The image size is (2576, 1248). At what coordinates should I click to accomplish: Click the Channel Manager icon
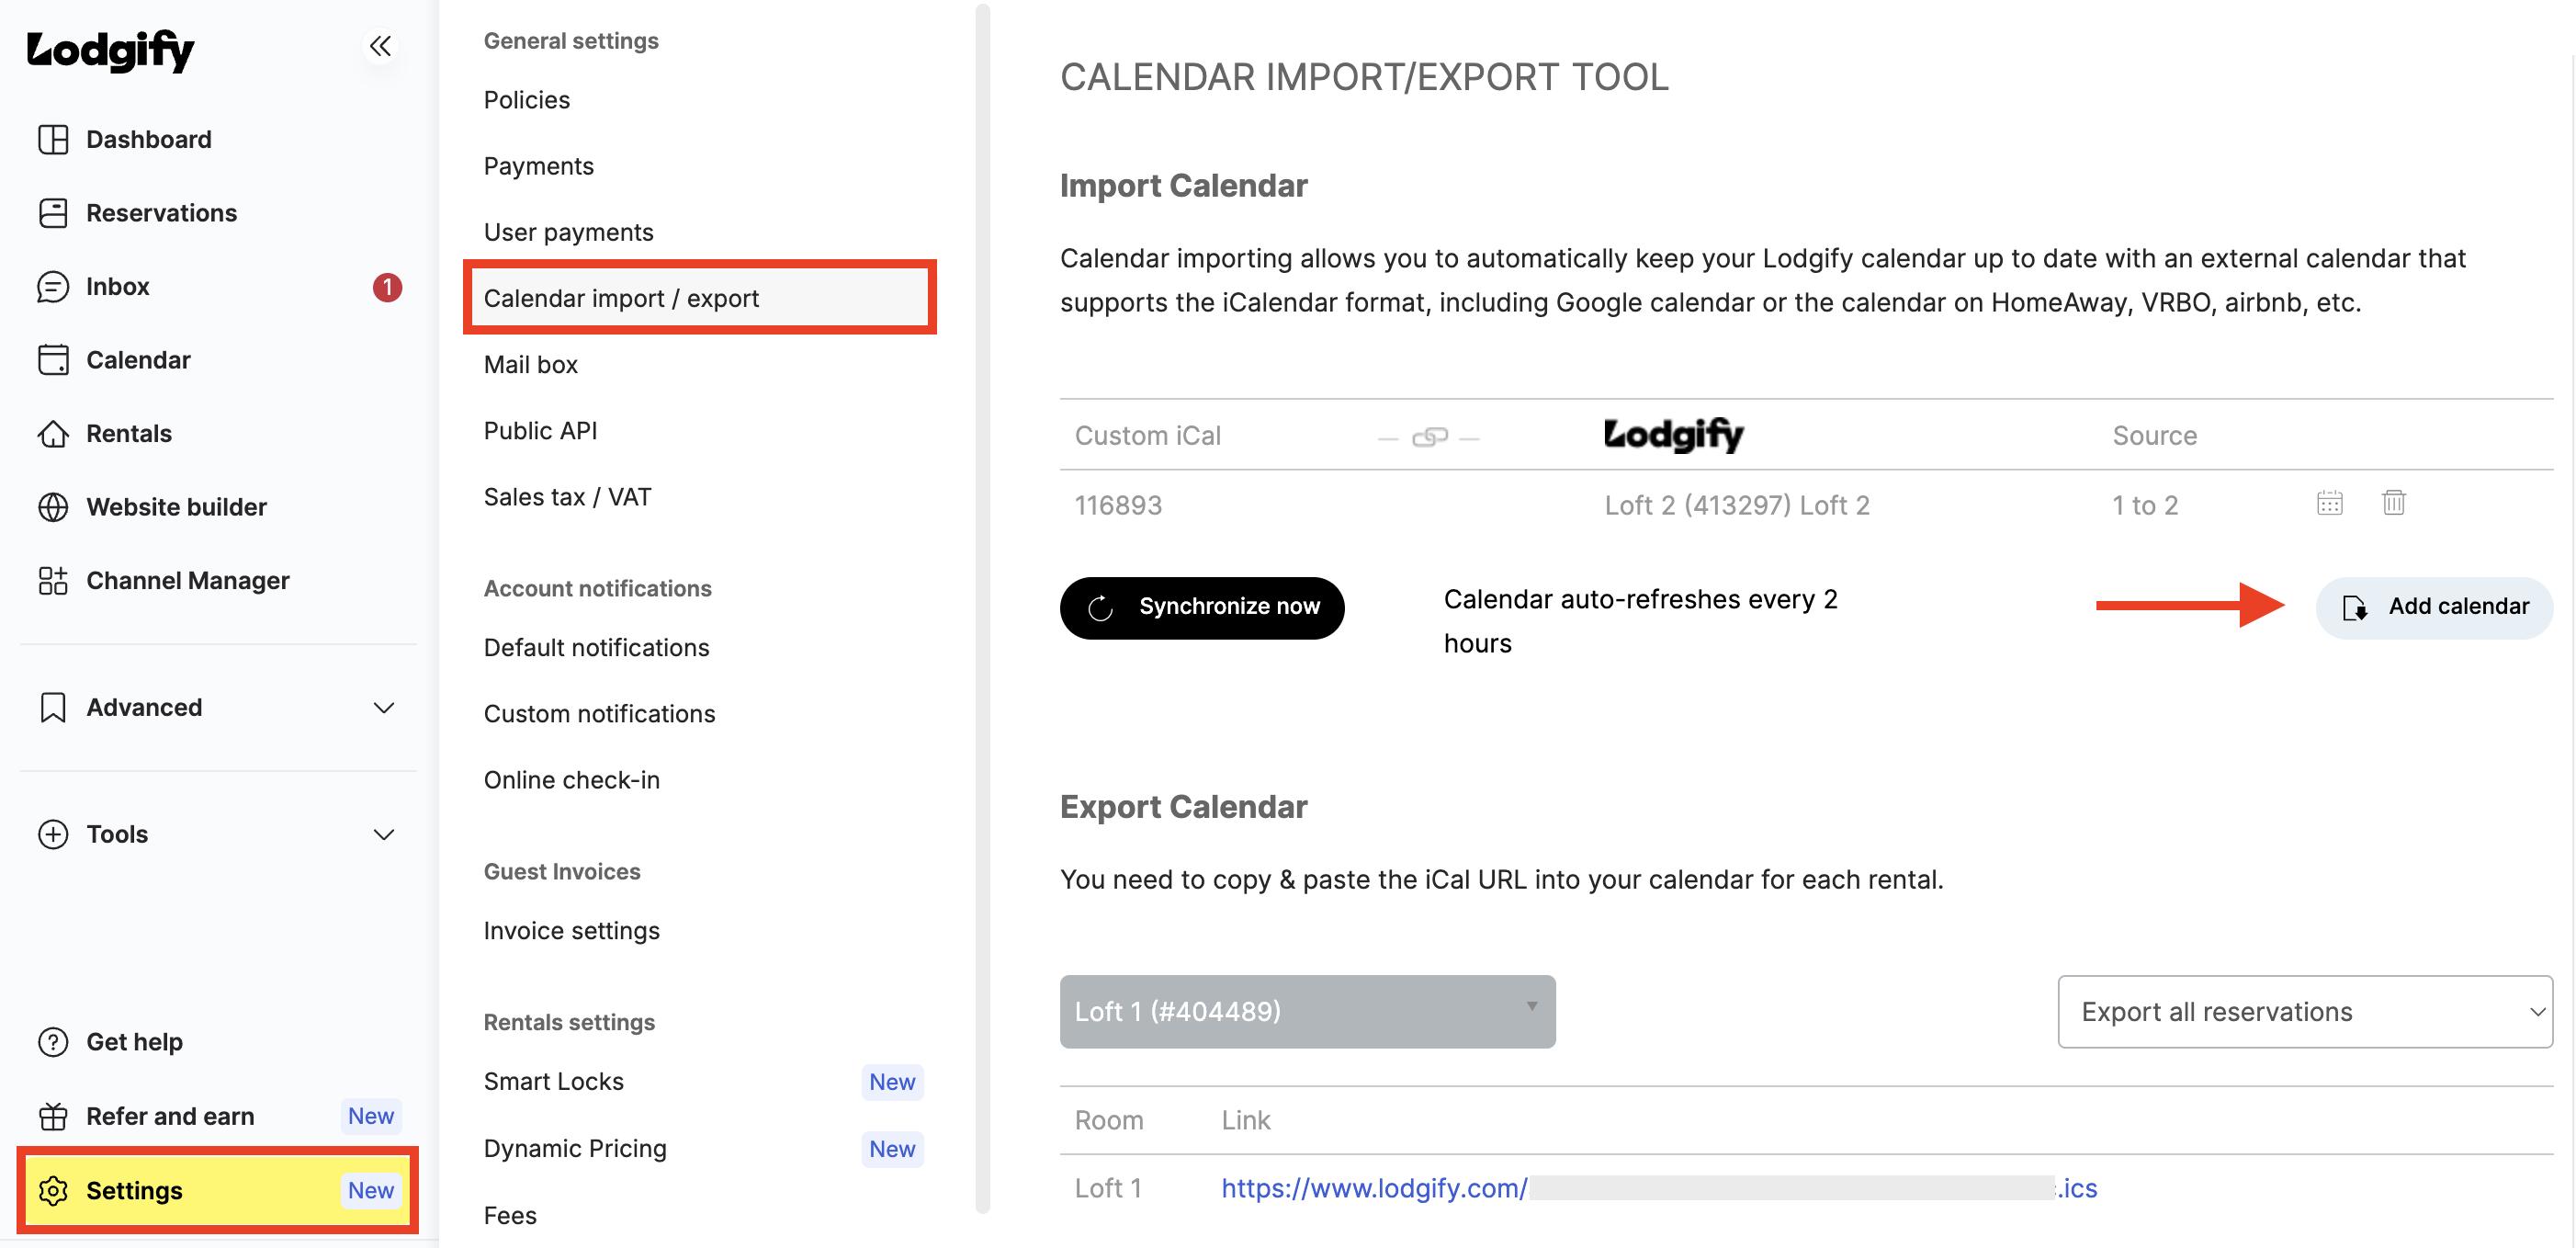[x=53, y=581]
